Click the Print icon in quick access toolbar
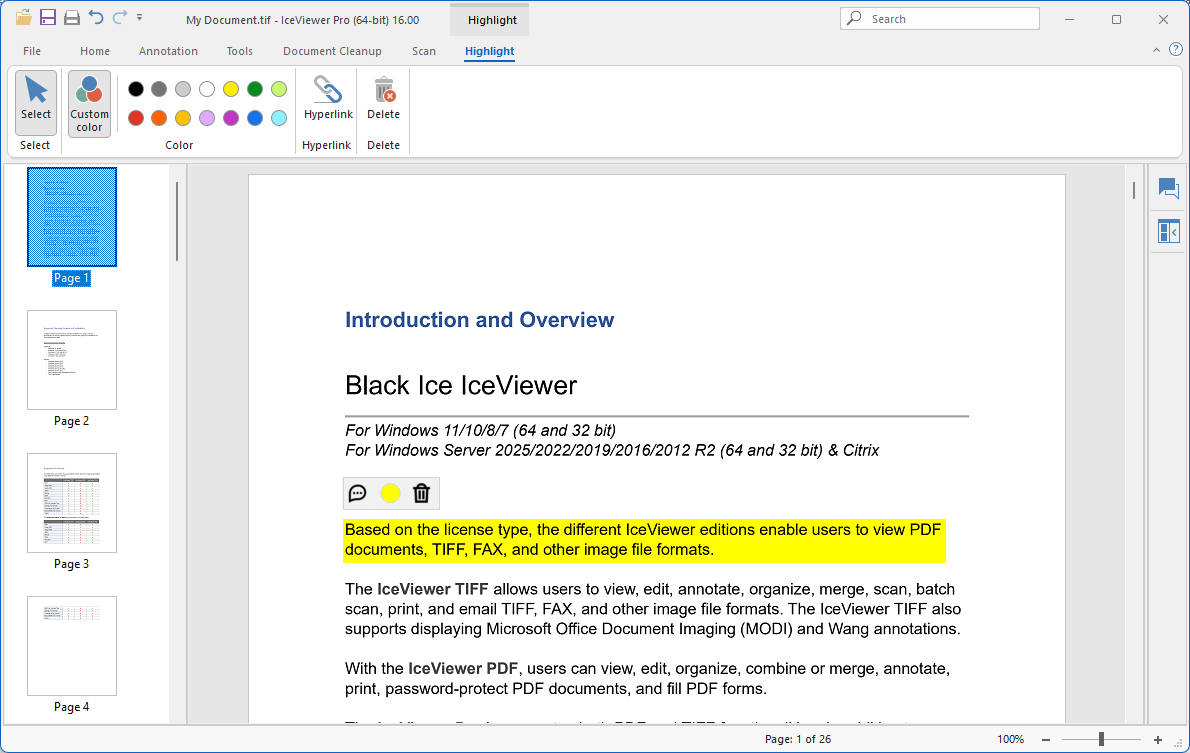The image size is (1190, 753). tap(72, 17)
